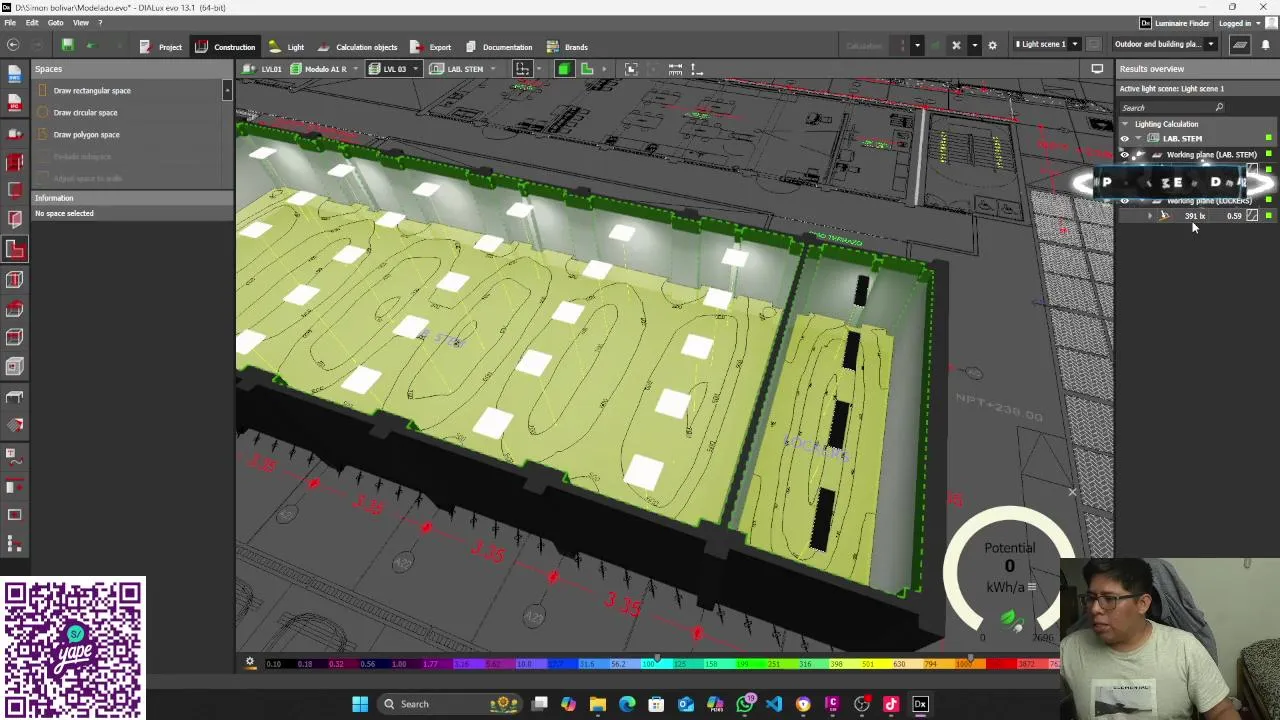Open WhatsApp from the taskbar
The image size is (1280, 720).
(745, 704)
